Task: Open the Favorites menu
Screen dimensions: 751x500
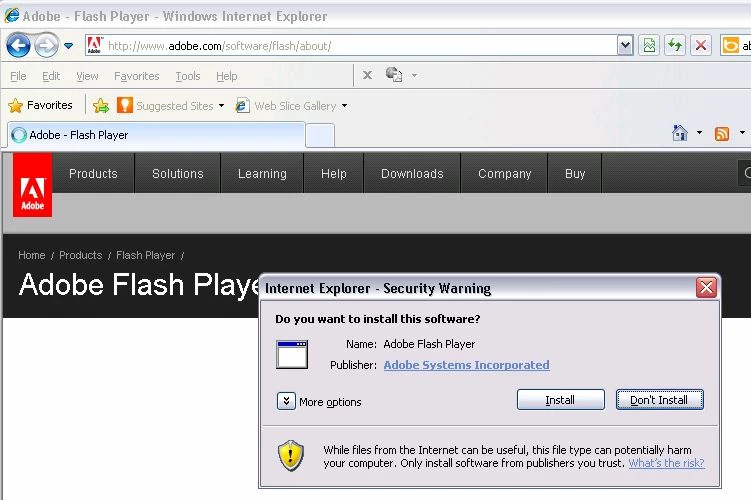Action: pos(137,76)
